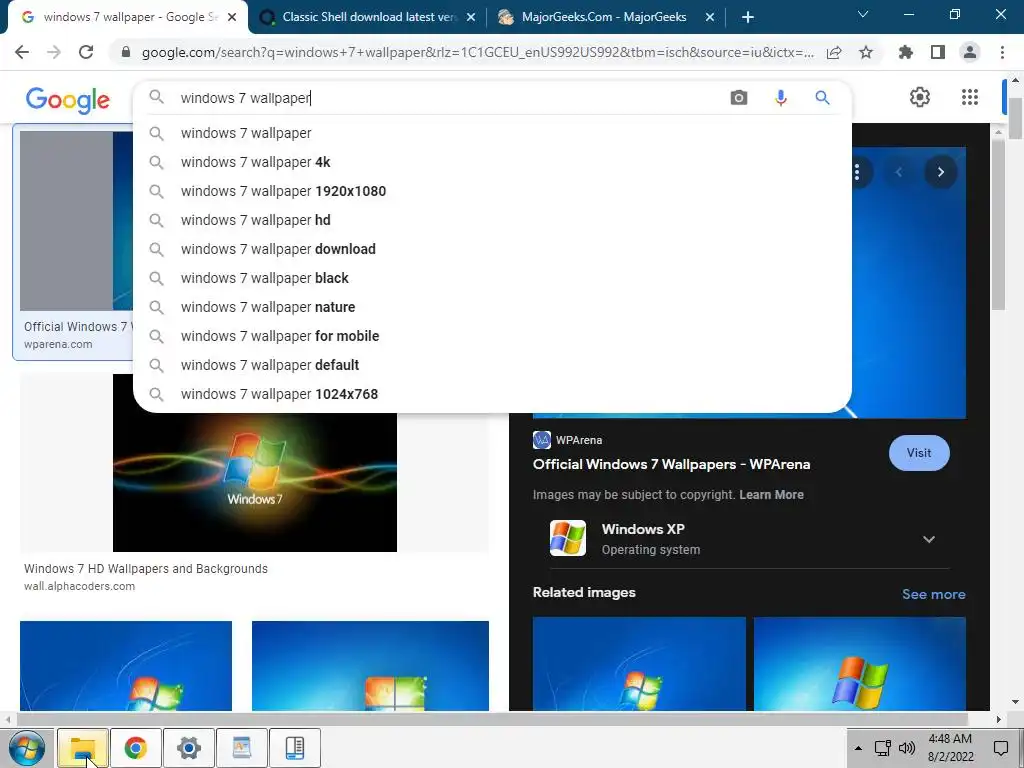
Task: Click the preview panel vertical scrollbar
Action: click(999, 225)
